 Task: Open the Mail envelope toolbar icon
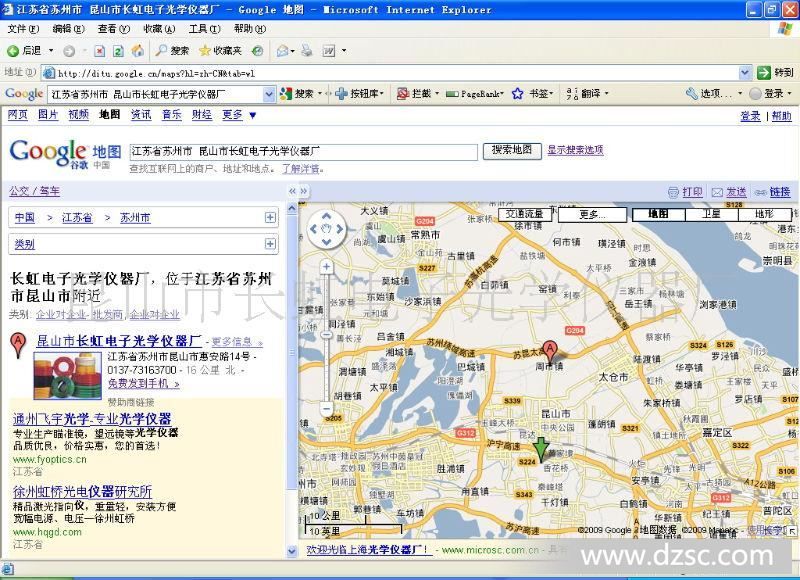pos(282,51)
